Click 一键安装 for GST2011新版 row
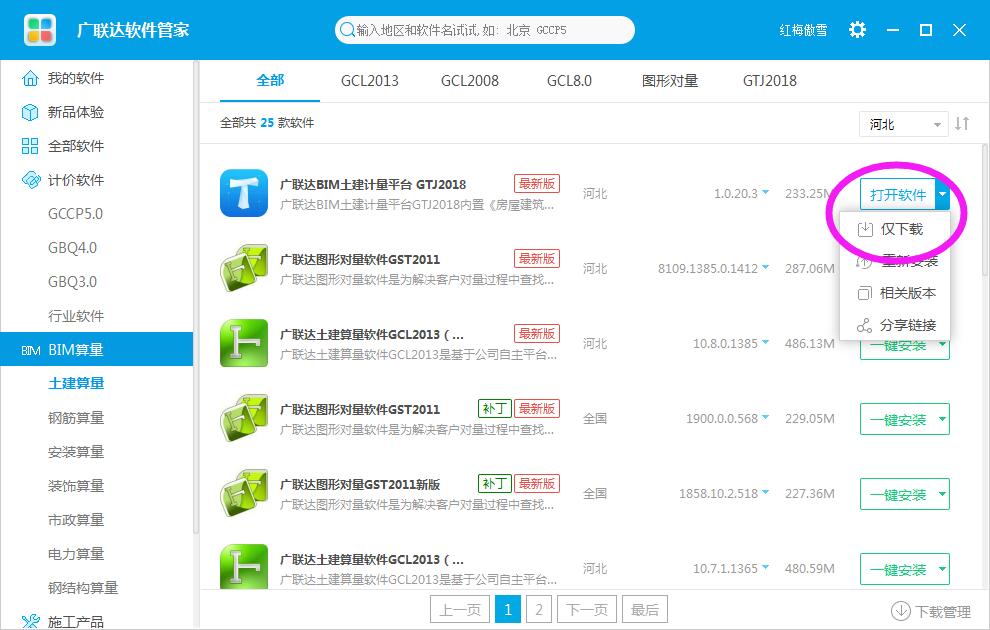This screenshot has height=630, width=990. [897, 494]
